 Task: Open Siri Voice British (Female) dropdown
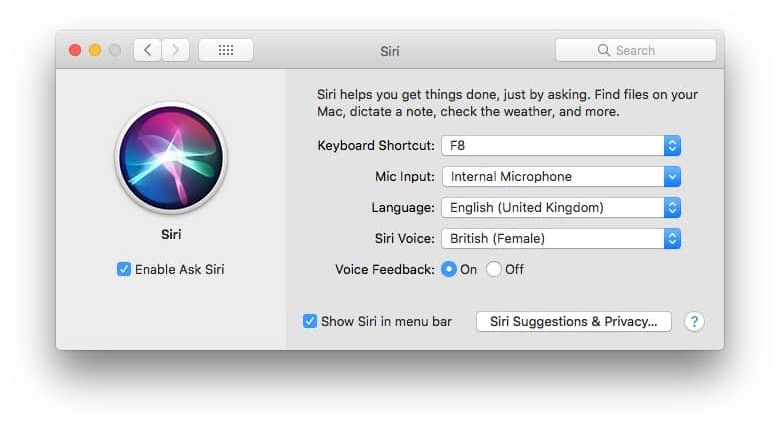[x=560, y=239]
